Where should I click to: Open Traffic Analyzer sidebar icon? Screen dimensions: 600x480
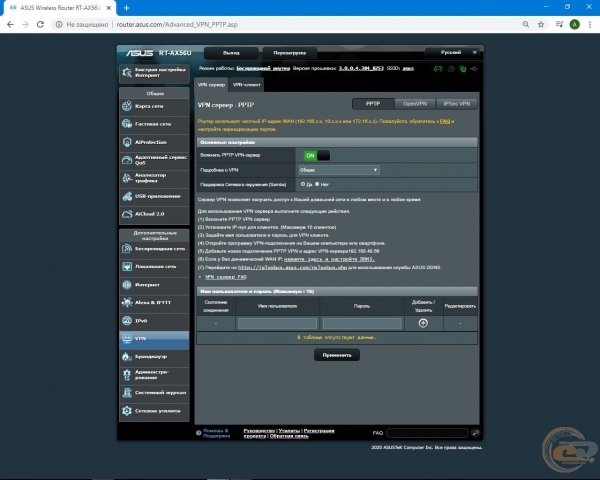(x=127, y=178)
